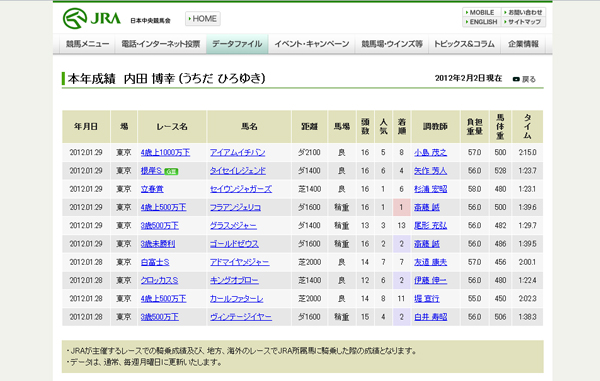Open the 4歳上500万下 race on 2012.01.29
600x381 pixels.
(x=163, y=207)
